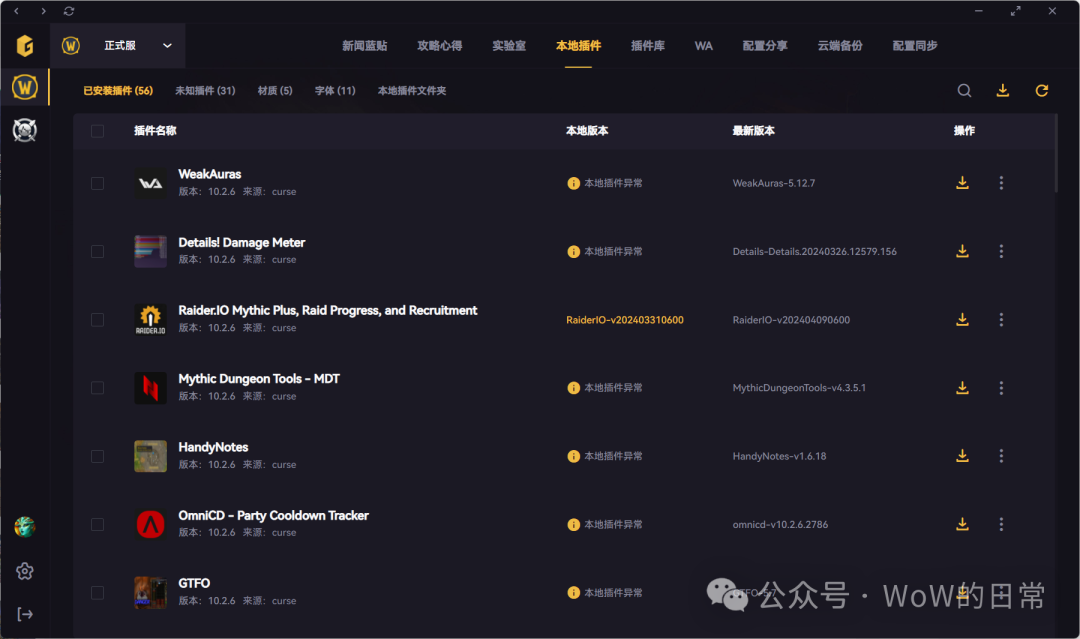Open more options for Details! Damage Meter
This screenshot has width=1080, height=639.
tap(1001, 251)
